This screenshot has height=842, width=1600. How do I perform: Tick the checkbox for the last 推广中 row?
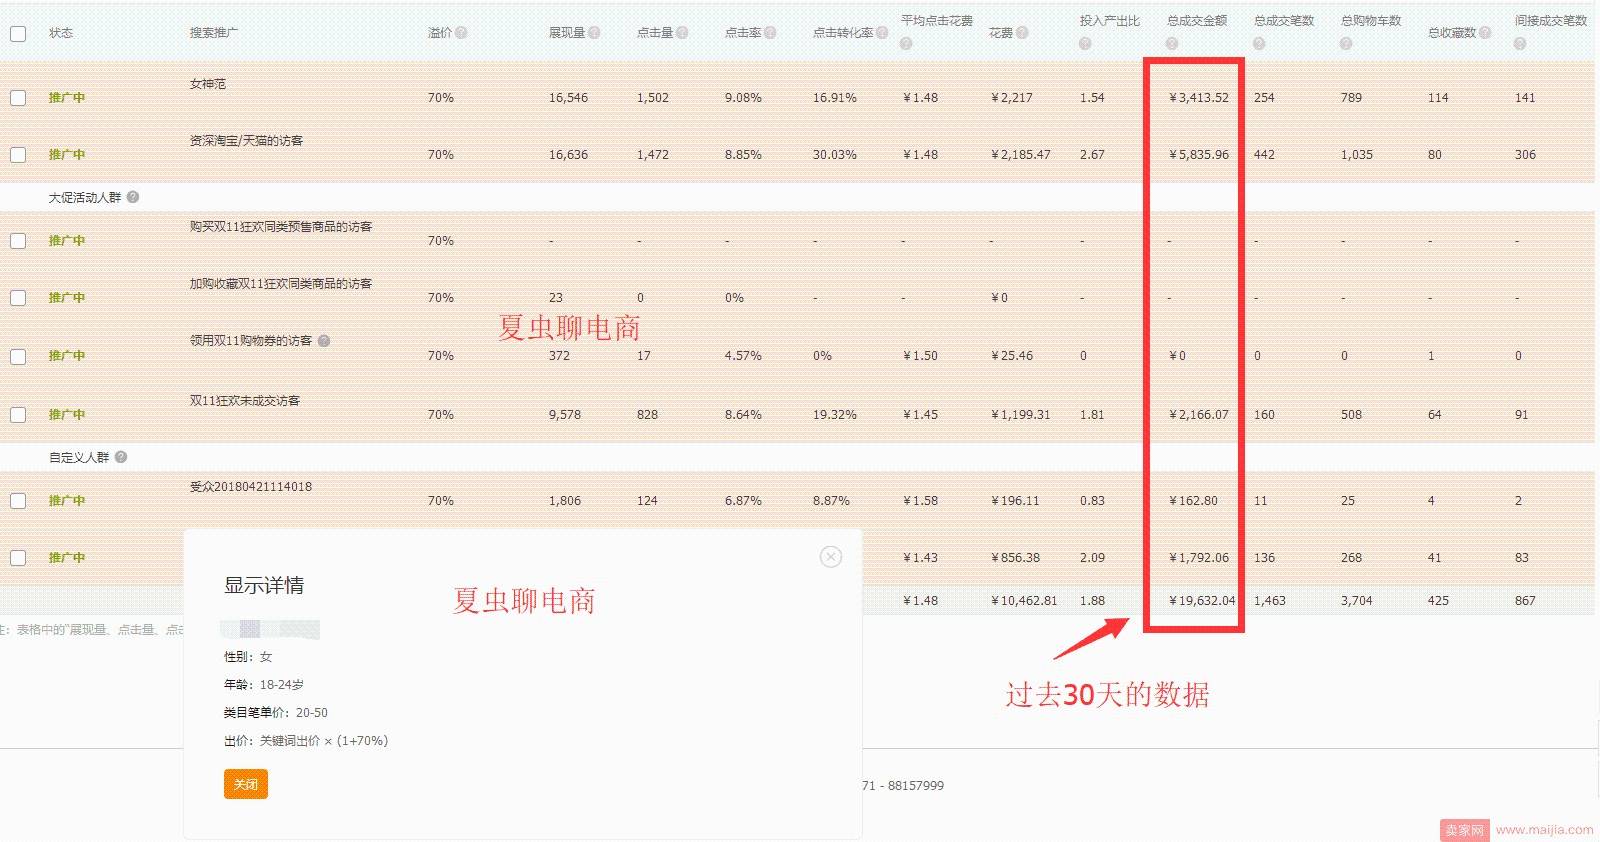pos(18,558)
